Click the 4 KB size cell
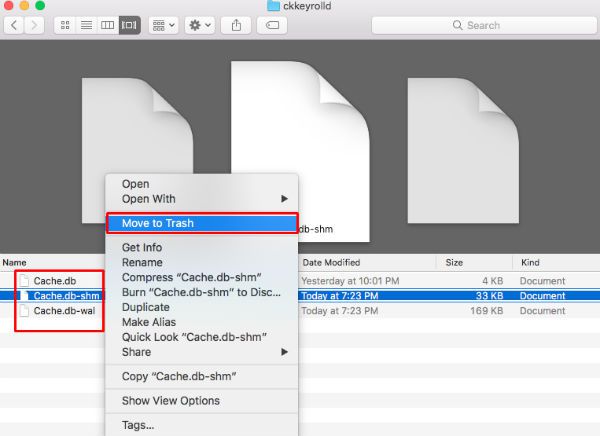 coord(492,281)
